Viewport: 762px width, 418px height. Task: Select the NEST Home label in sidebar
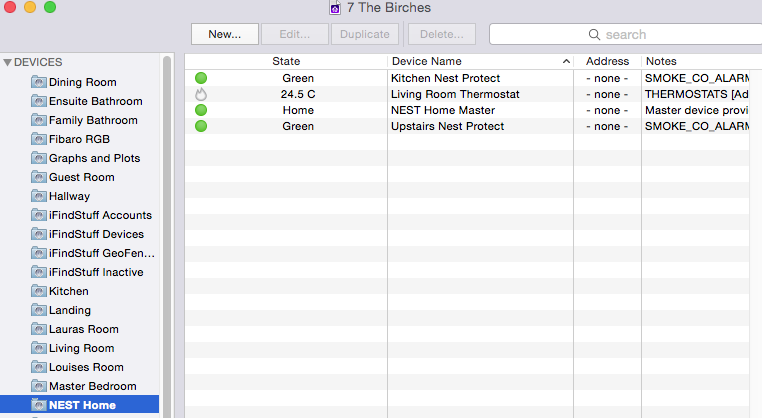(x=82, y=405)
